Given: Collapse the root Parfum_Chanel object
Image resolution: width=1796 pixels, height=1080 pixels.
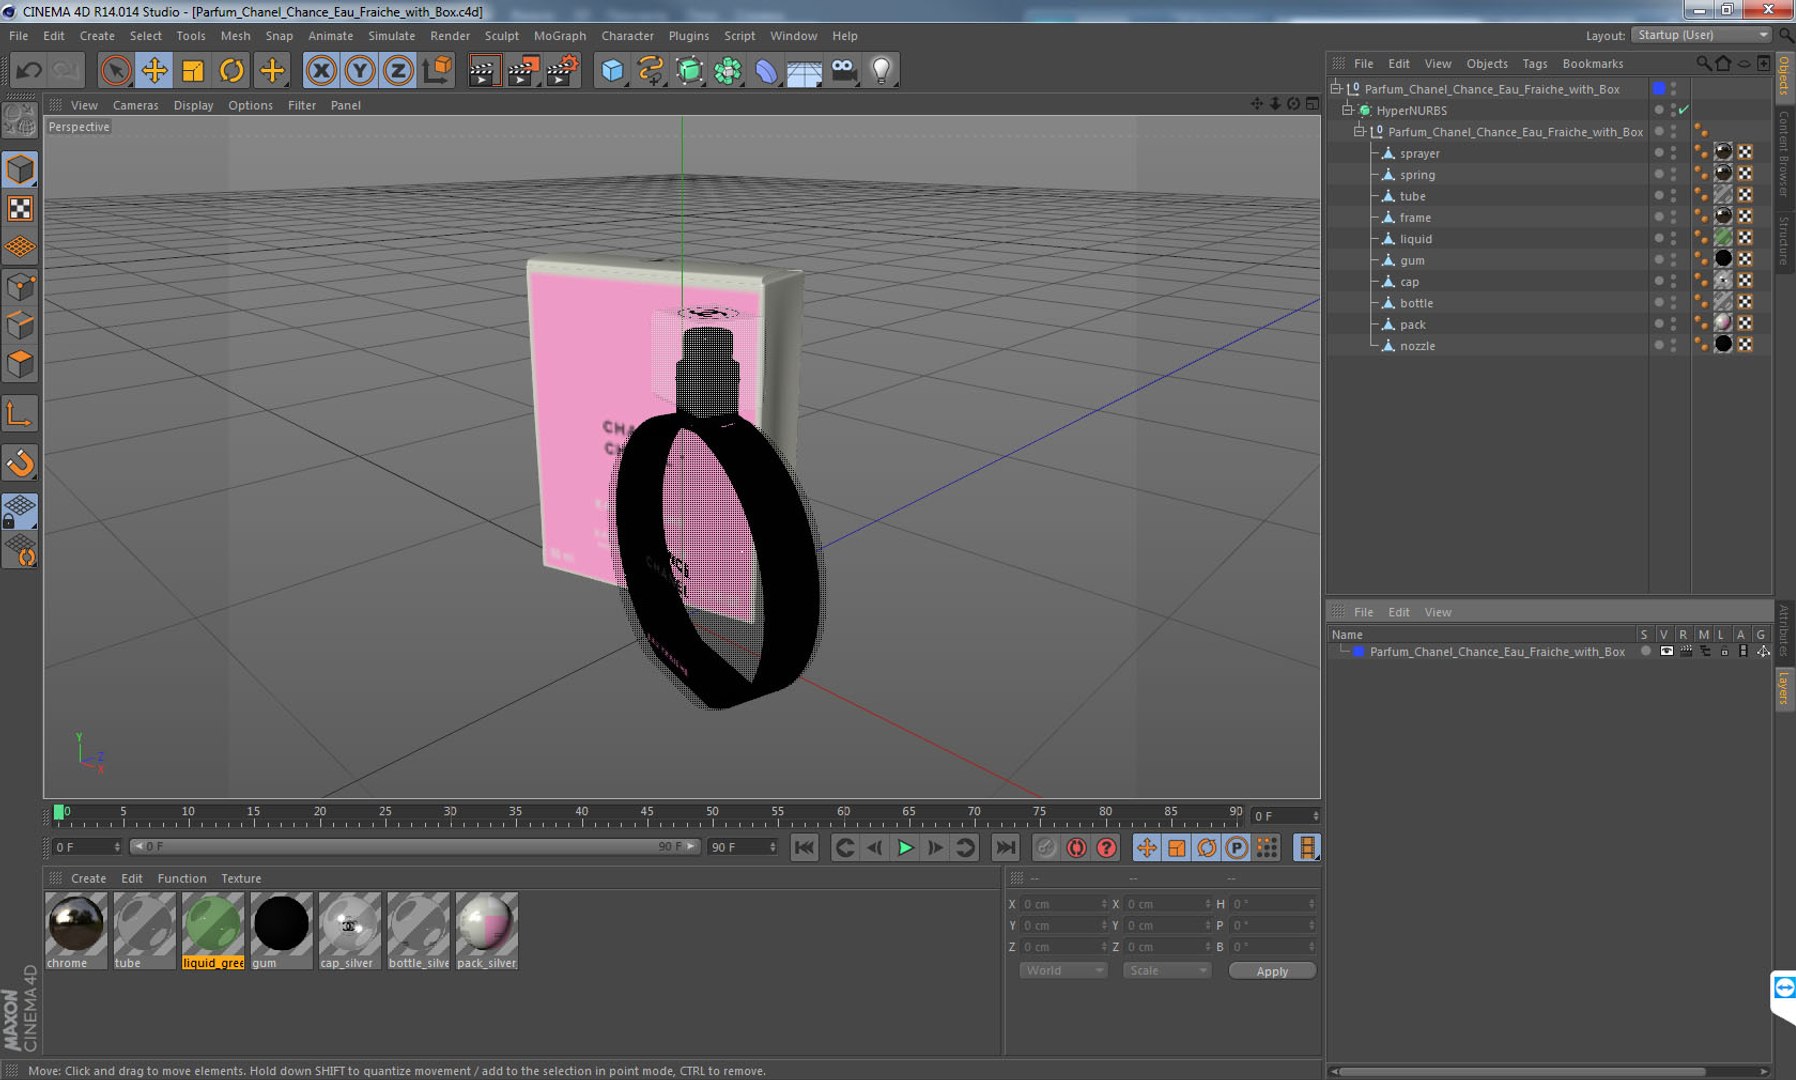Looking at the screenshot, I should 1335,89.
